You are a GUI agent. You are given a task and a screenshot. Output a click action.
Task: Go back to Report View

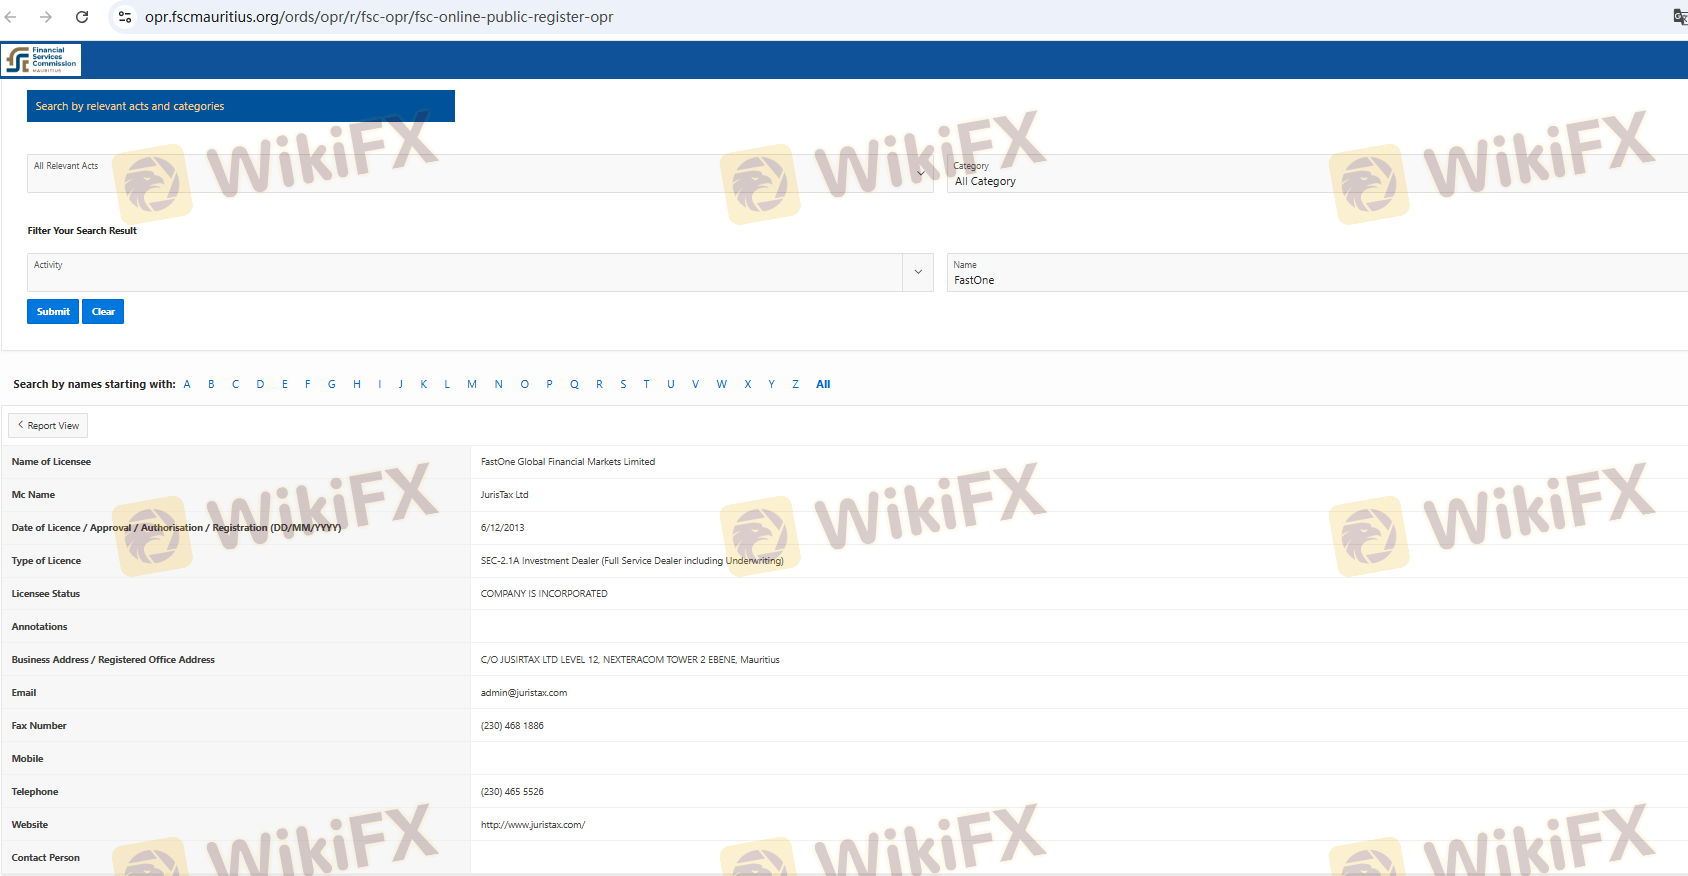tap(48, 426)
